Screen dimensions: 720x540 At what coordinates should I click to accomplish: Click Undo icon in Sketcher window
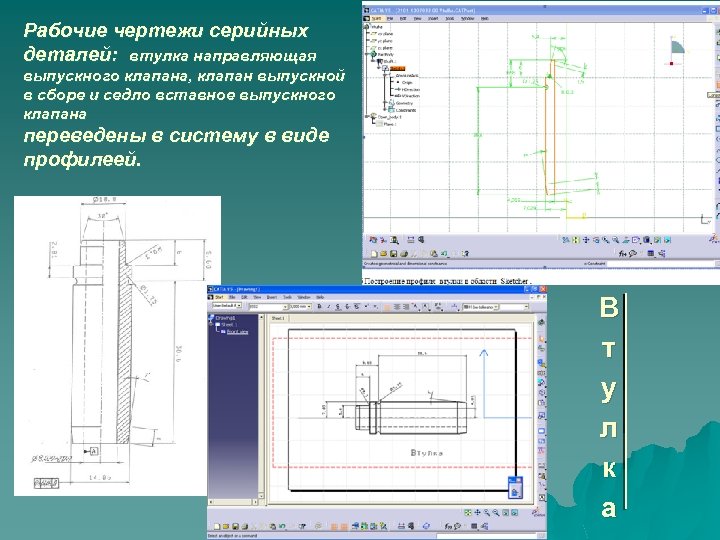[444, 253]
